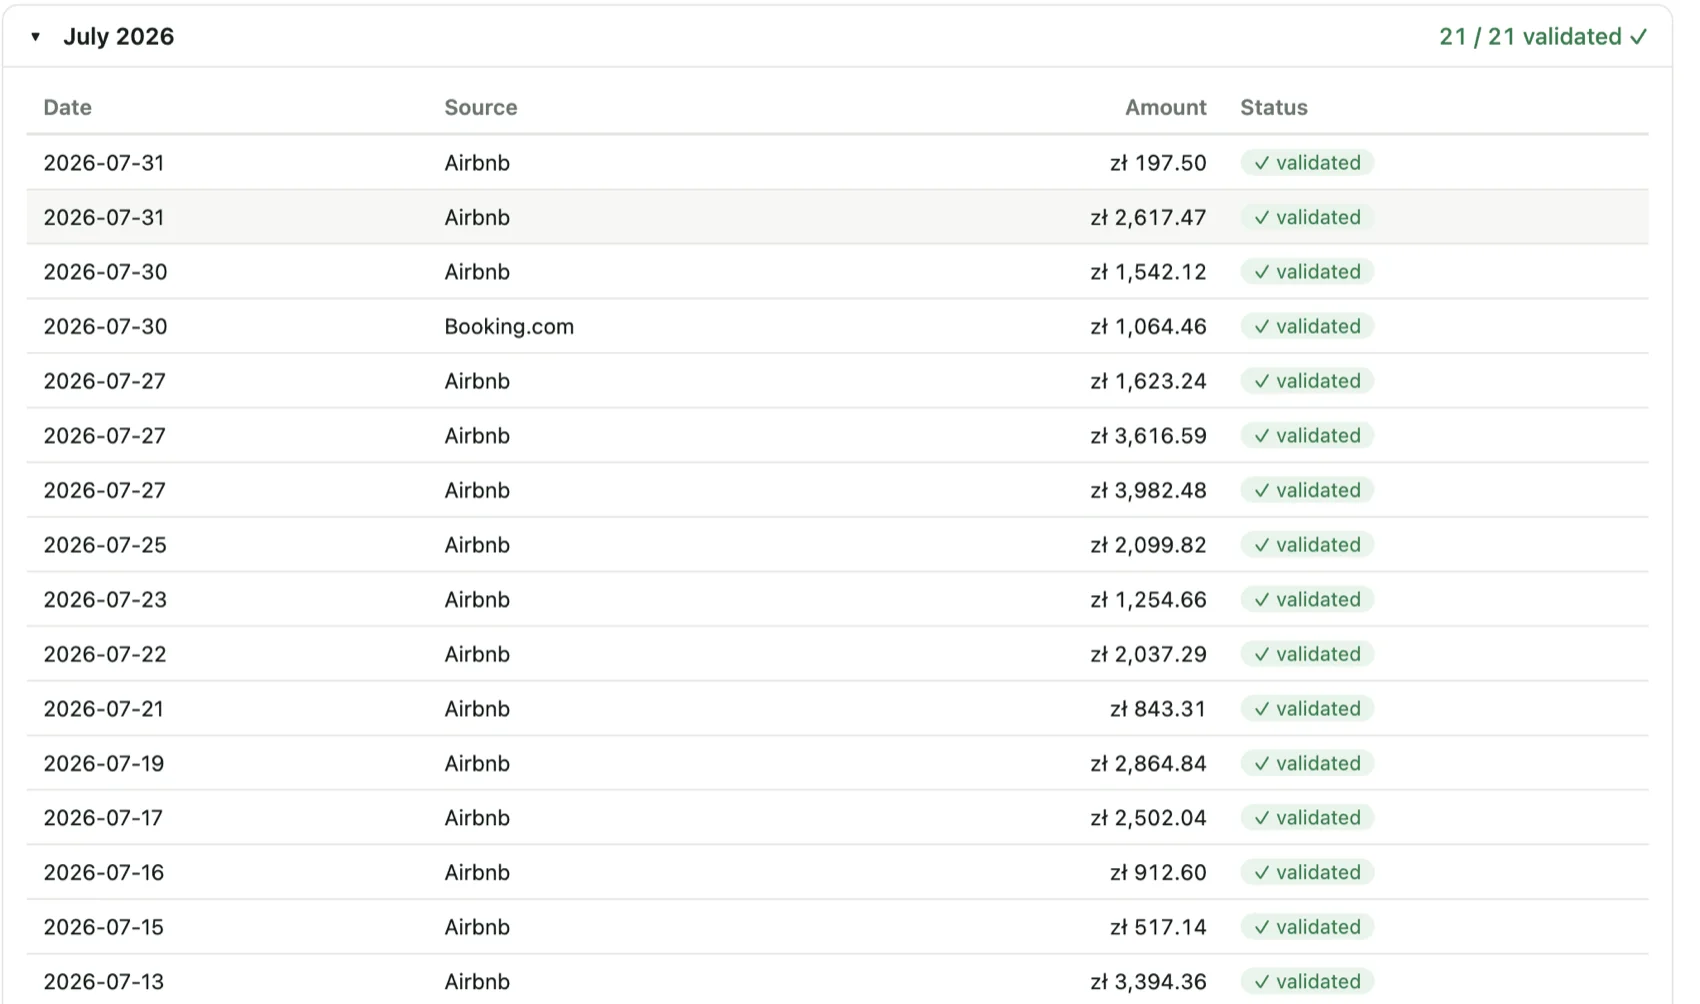Select the amount zł 3,394.36
Viewport: 1700px width, 1004px height.
[x=1148, y=982]
